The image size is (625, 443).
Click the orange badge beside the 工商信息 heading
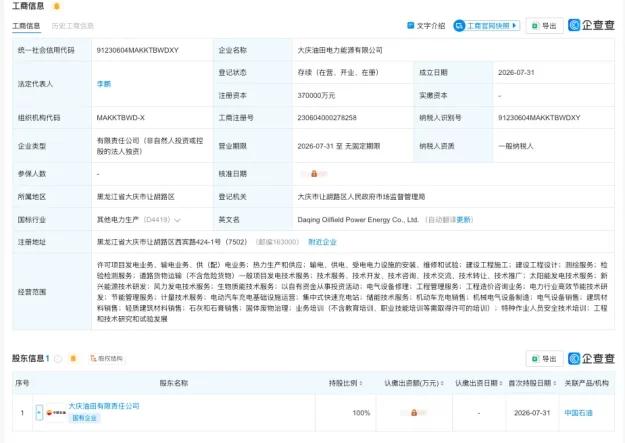pos(57,6)
